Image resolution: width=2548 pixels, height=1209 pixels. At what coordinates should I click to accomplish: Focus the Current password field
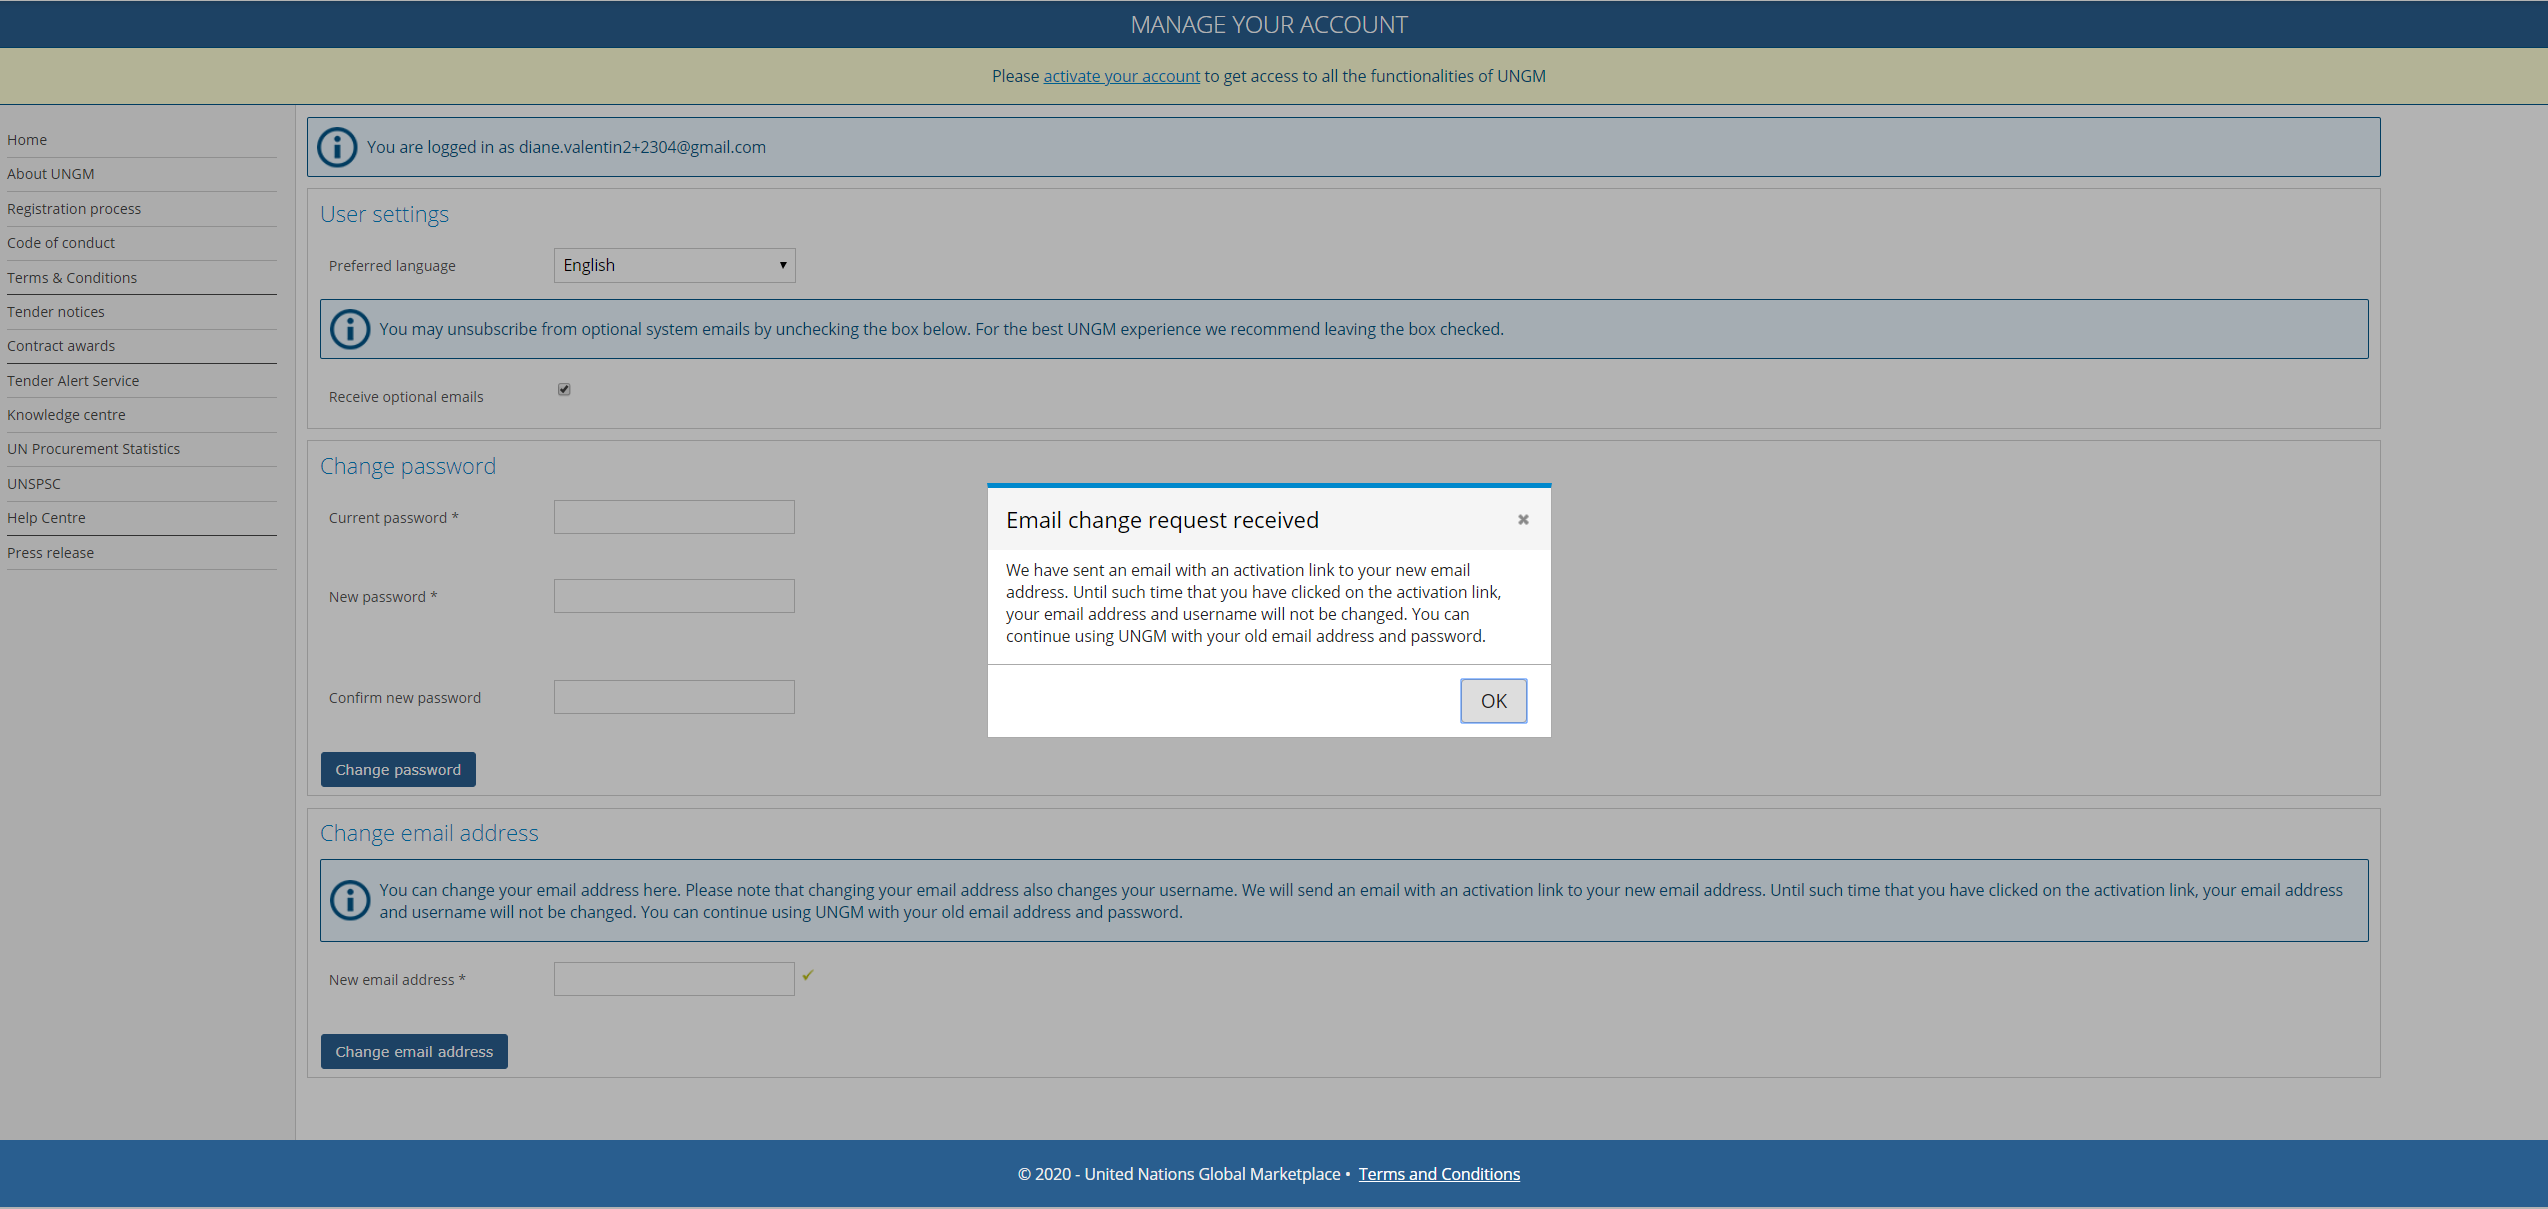point(675,517)
